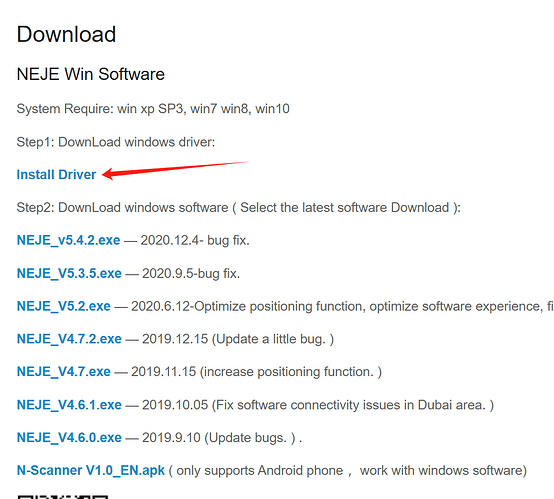Download NEJE_V4.6.0.exe

point(69,438)
